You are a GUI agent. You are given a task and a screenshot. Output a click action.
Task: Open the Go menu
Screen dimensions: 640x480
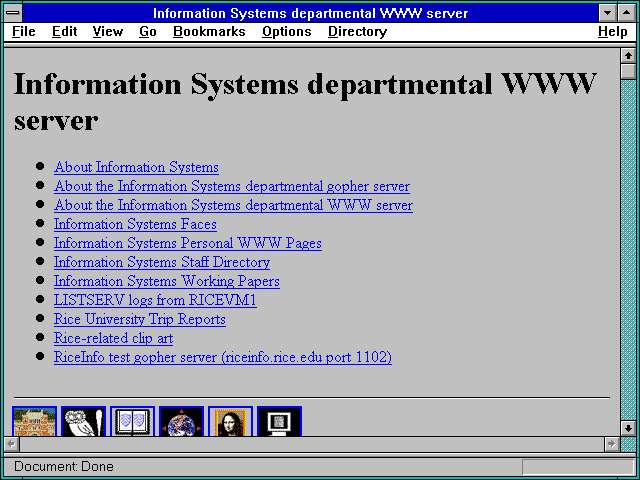148,32
